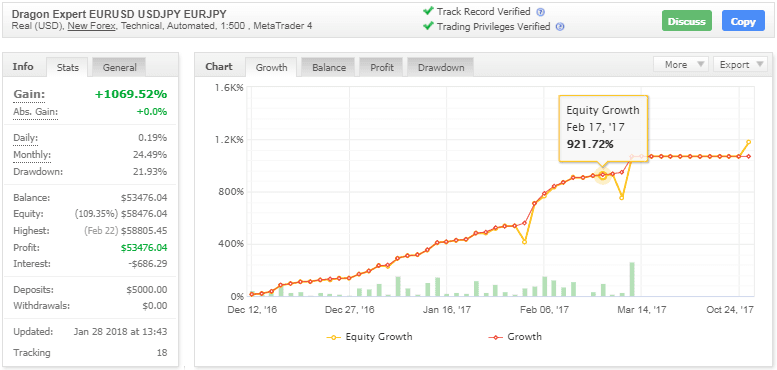
Task: Click the Tracking count 18
Action: [x=162, y=353]
